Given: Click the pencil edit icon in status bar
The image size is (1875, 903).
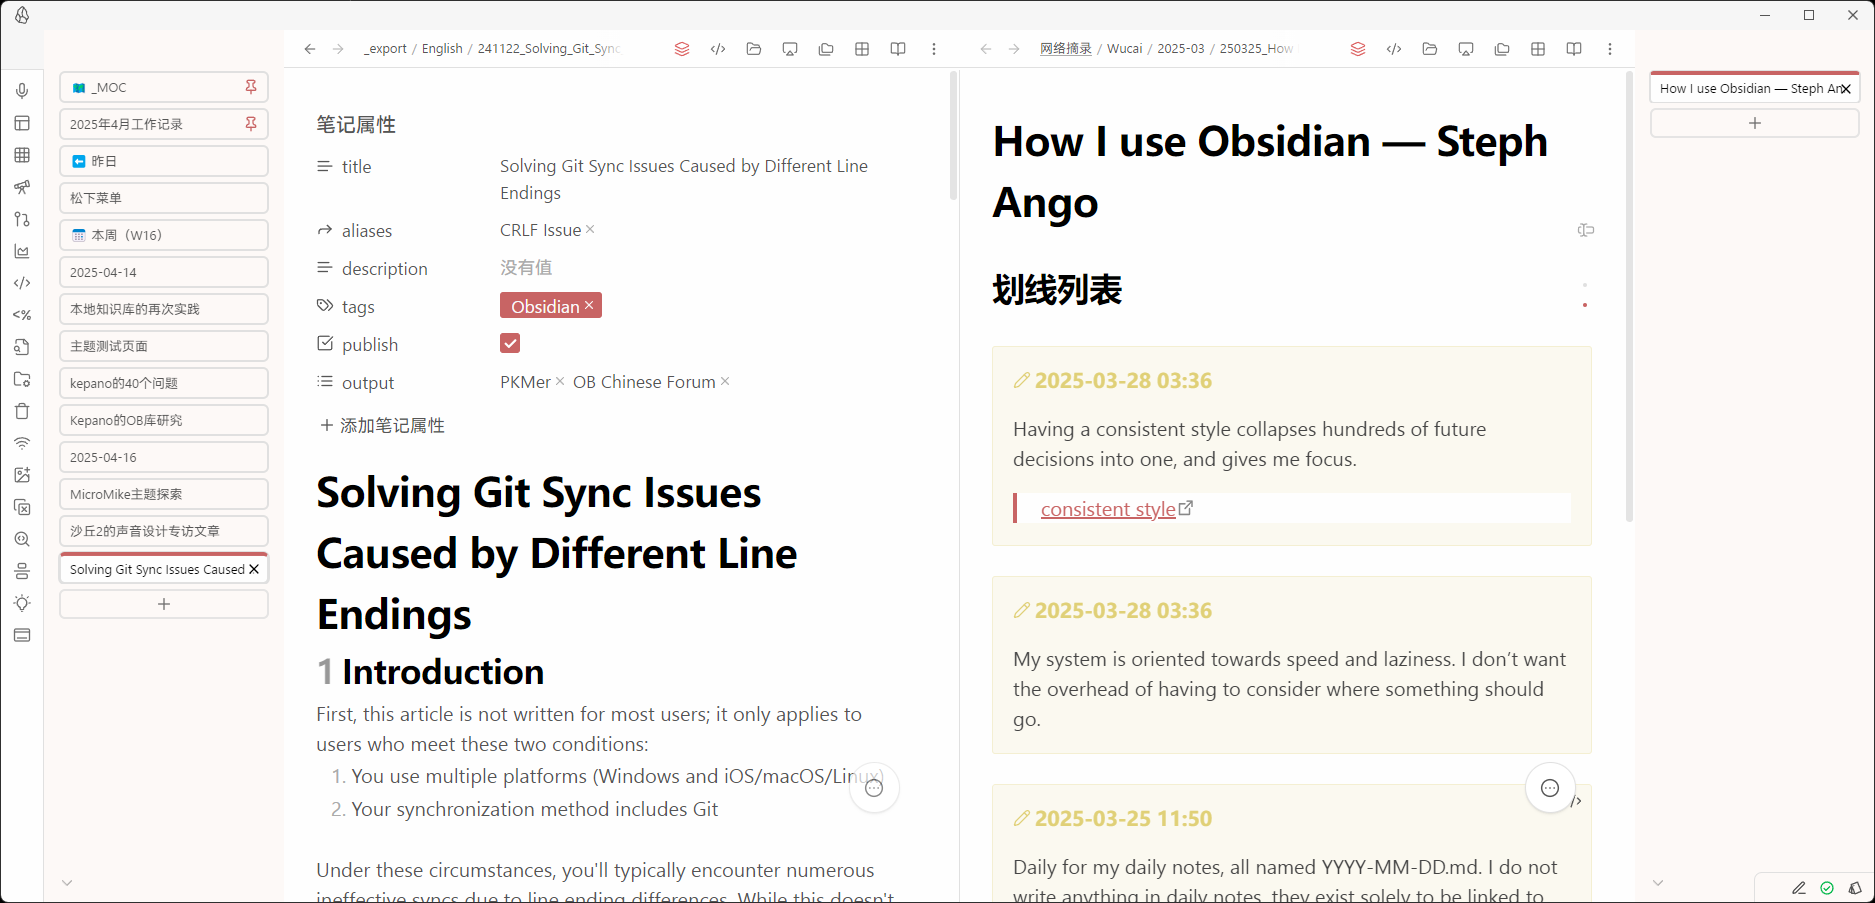Looking at the screenshot, I should (x=1799, y=888).
